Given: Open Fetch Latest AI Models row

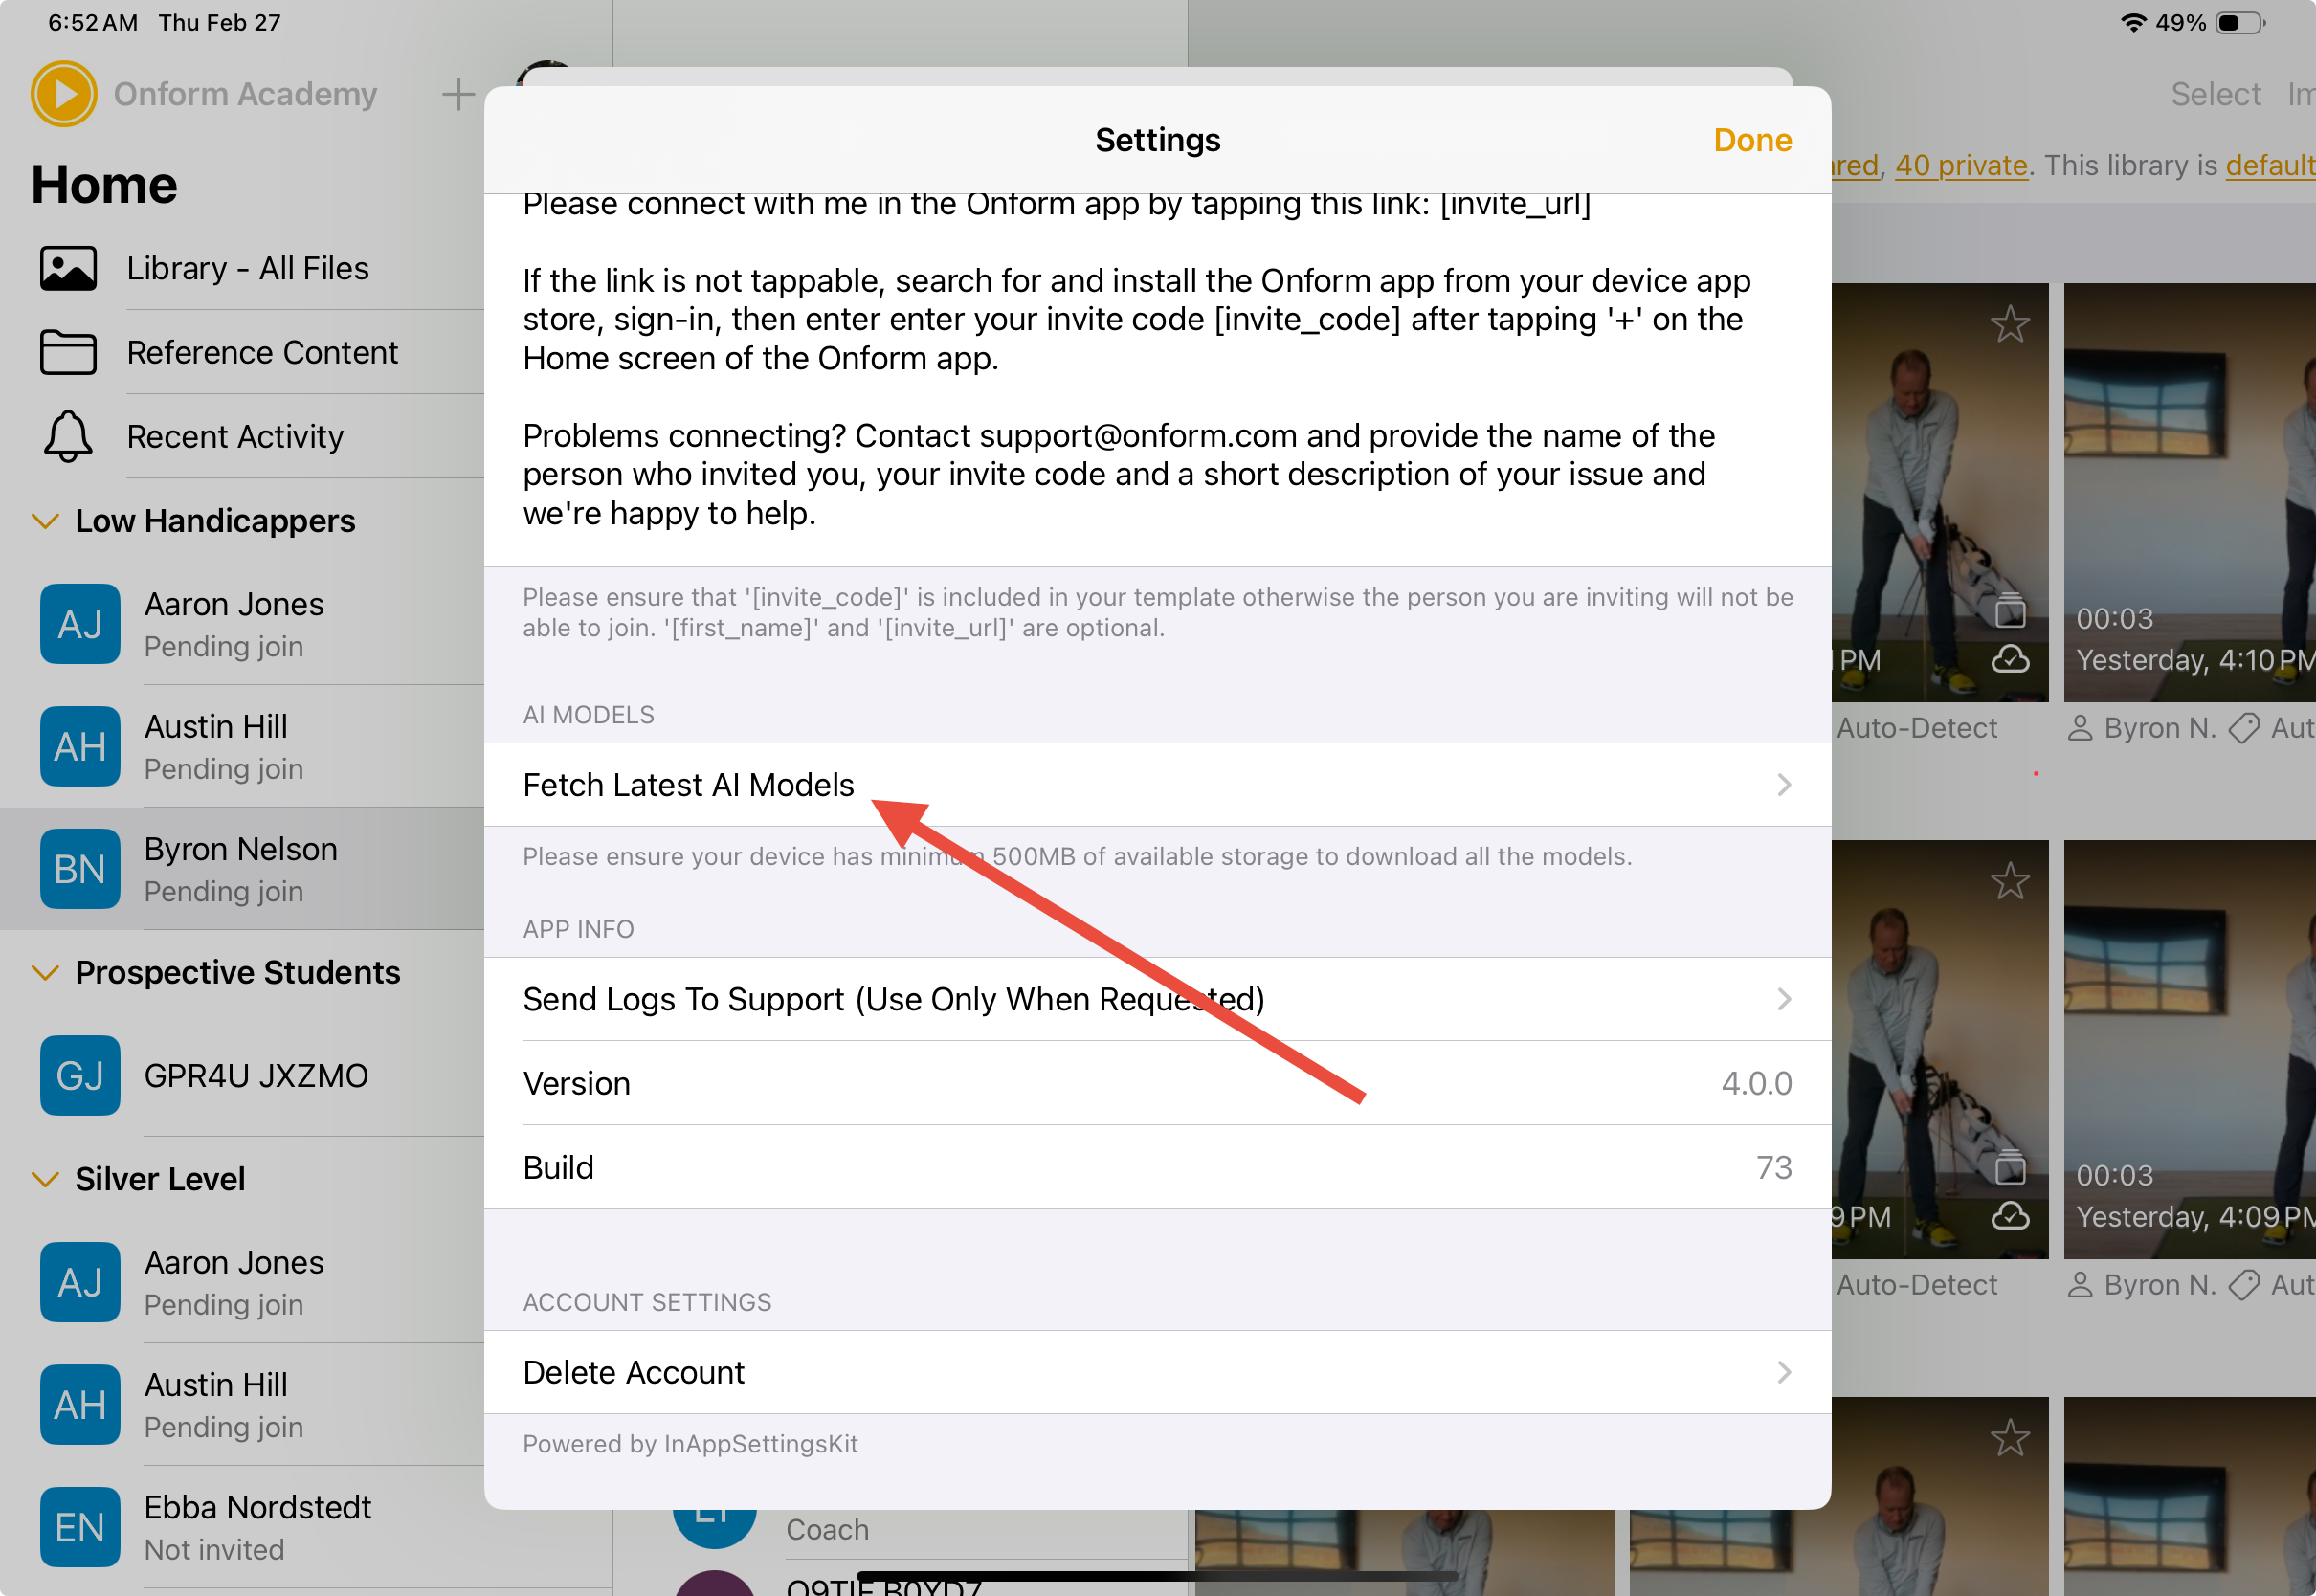Looking at the screenshot, I should point(1157,785).
